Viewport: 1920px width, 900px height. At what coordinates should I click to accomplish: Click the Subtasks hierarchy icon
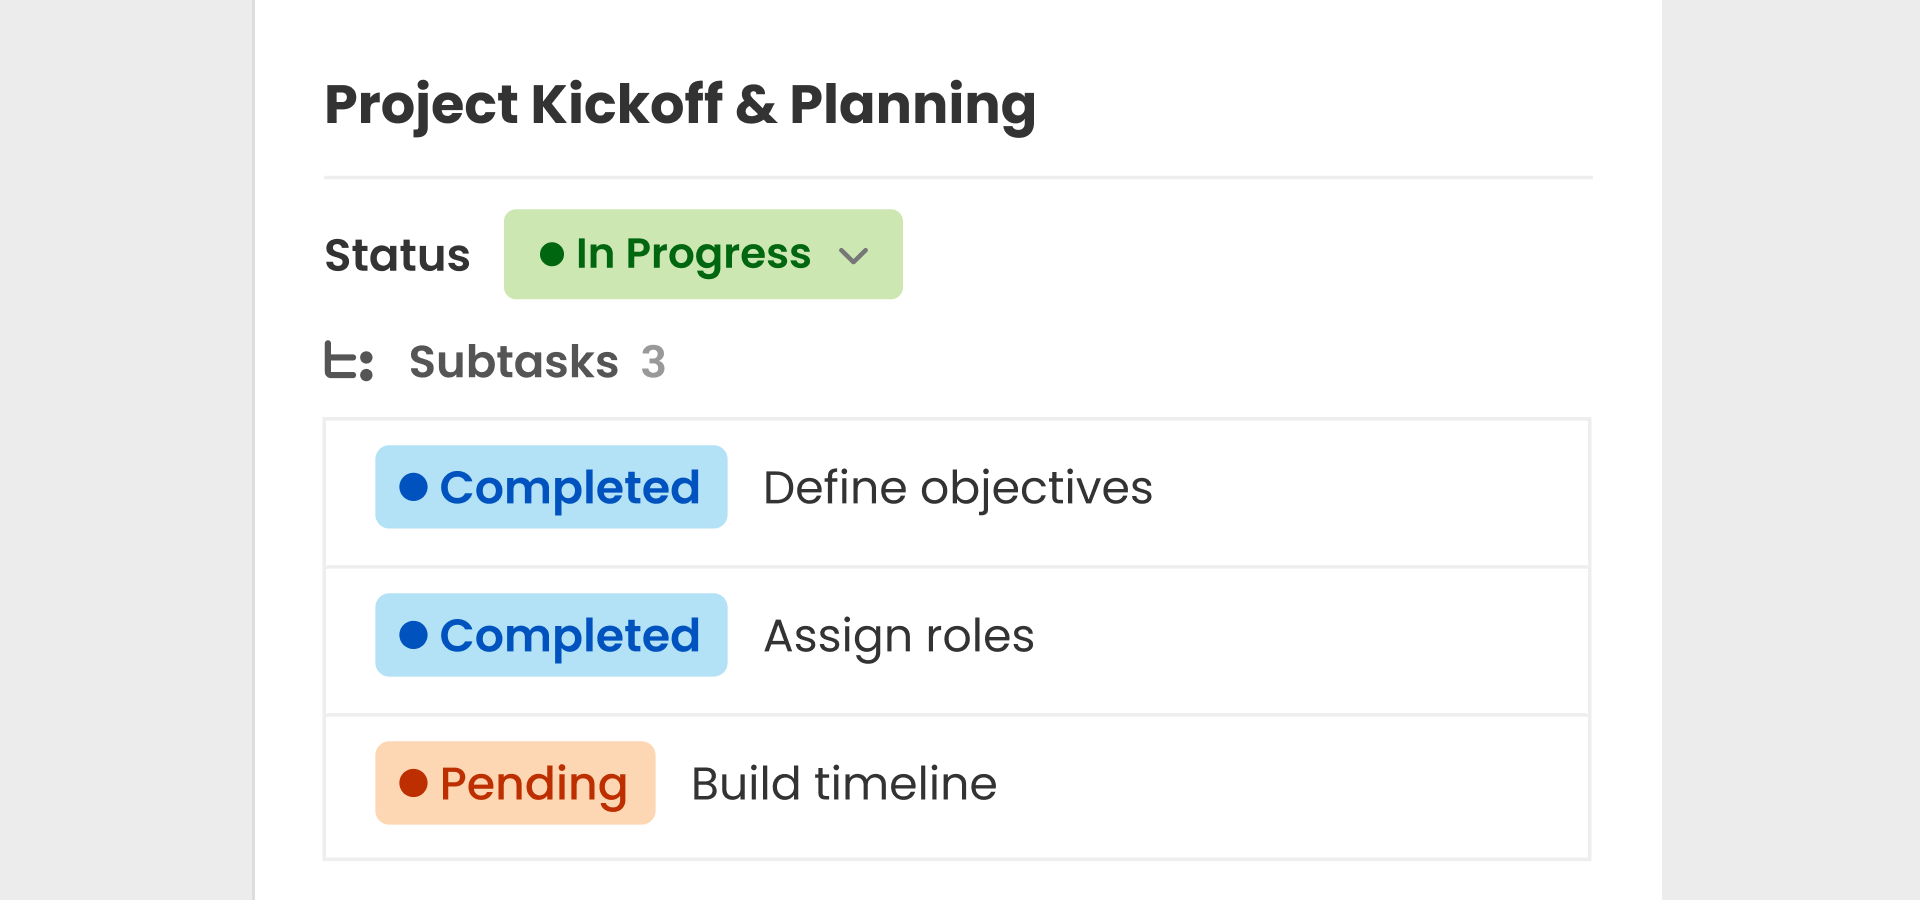coord(348,361)
